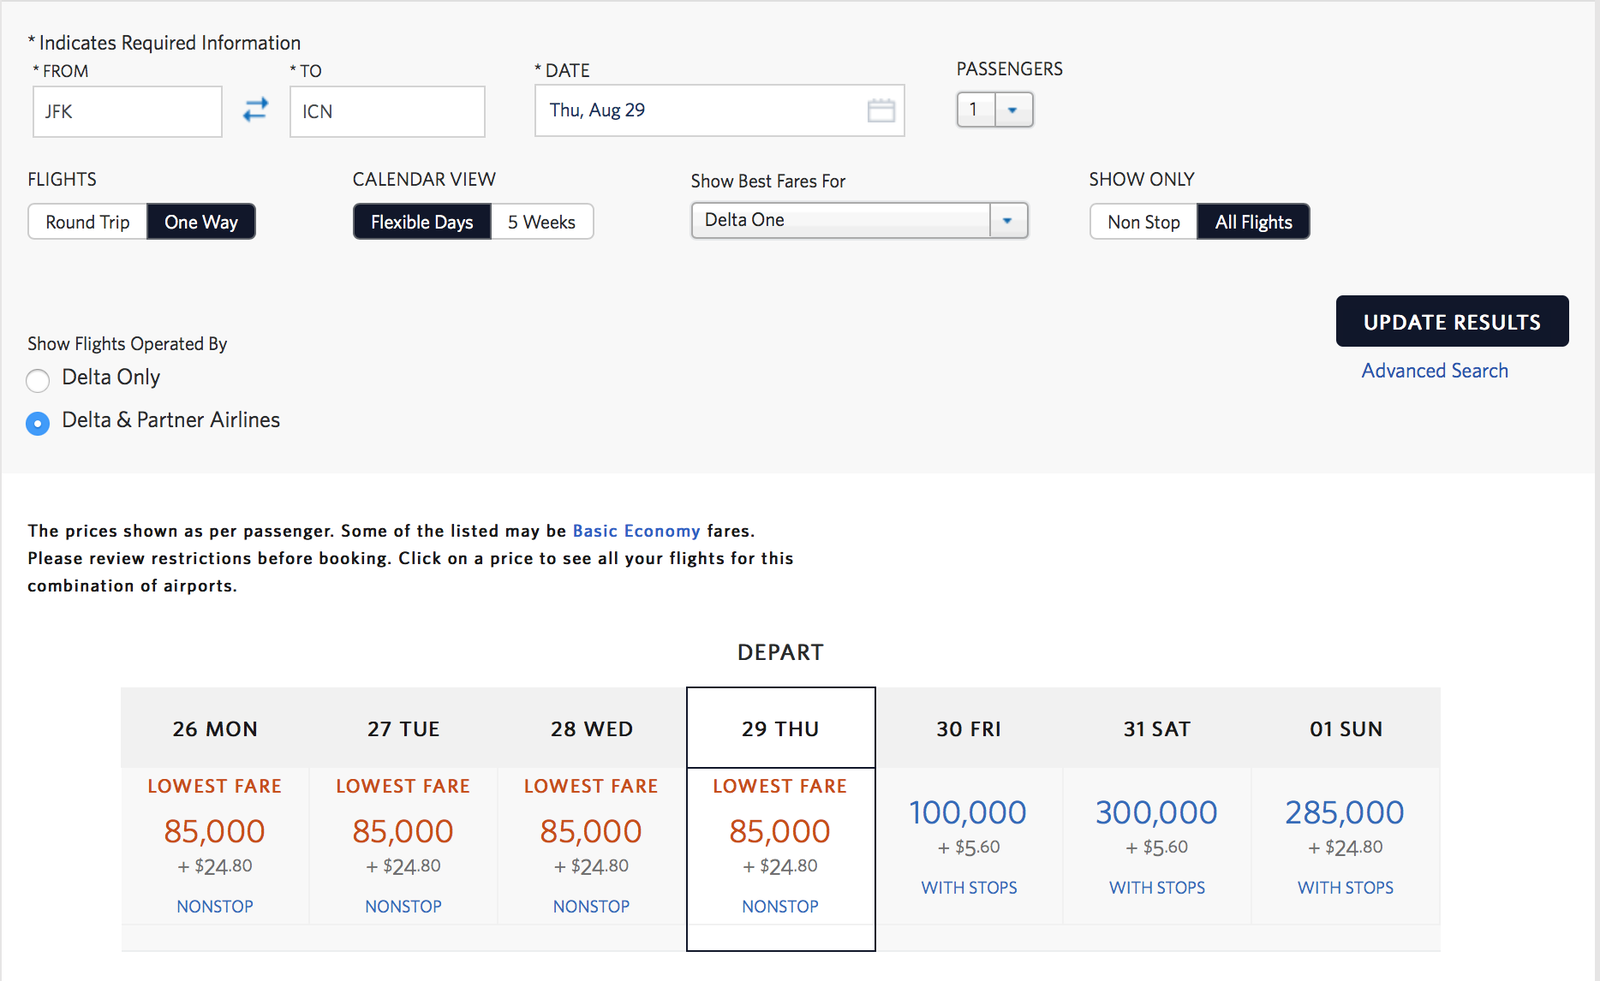Click WITH STOPS under 31 SAT
Image resolution: width=1600 pixels, height=981 pixels.
pyautogui.click(x=1157, y=887)
